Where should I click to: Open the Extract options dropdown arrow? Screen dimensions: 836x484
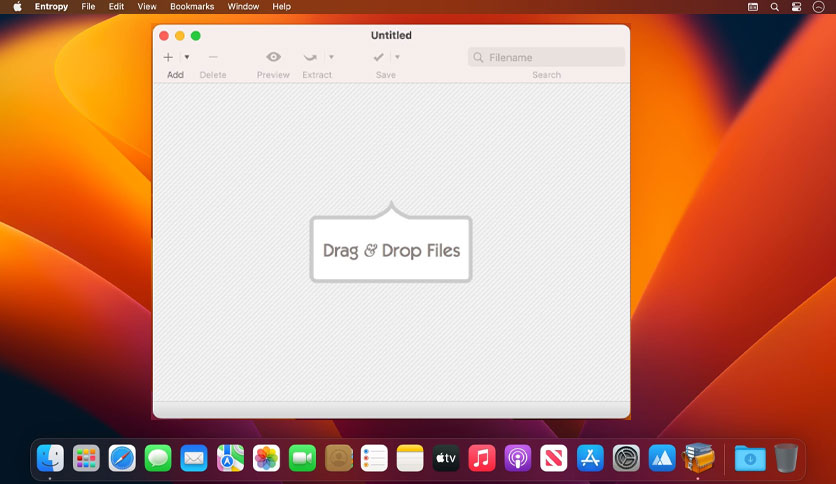tap(331, 57)
